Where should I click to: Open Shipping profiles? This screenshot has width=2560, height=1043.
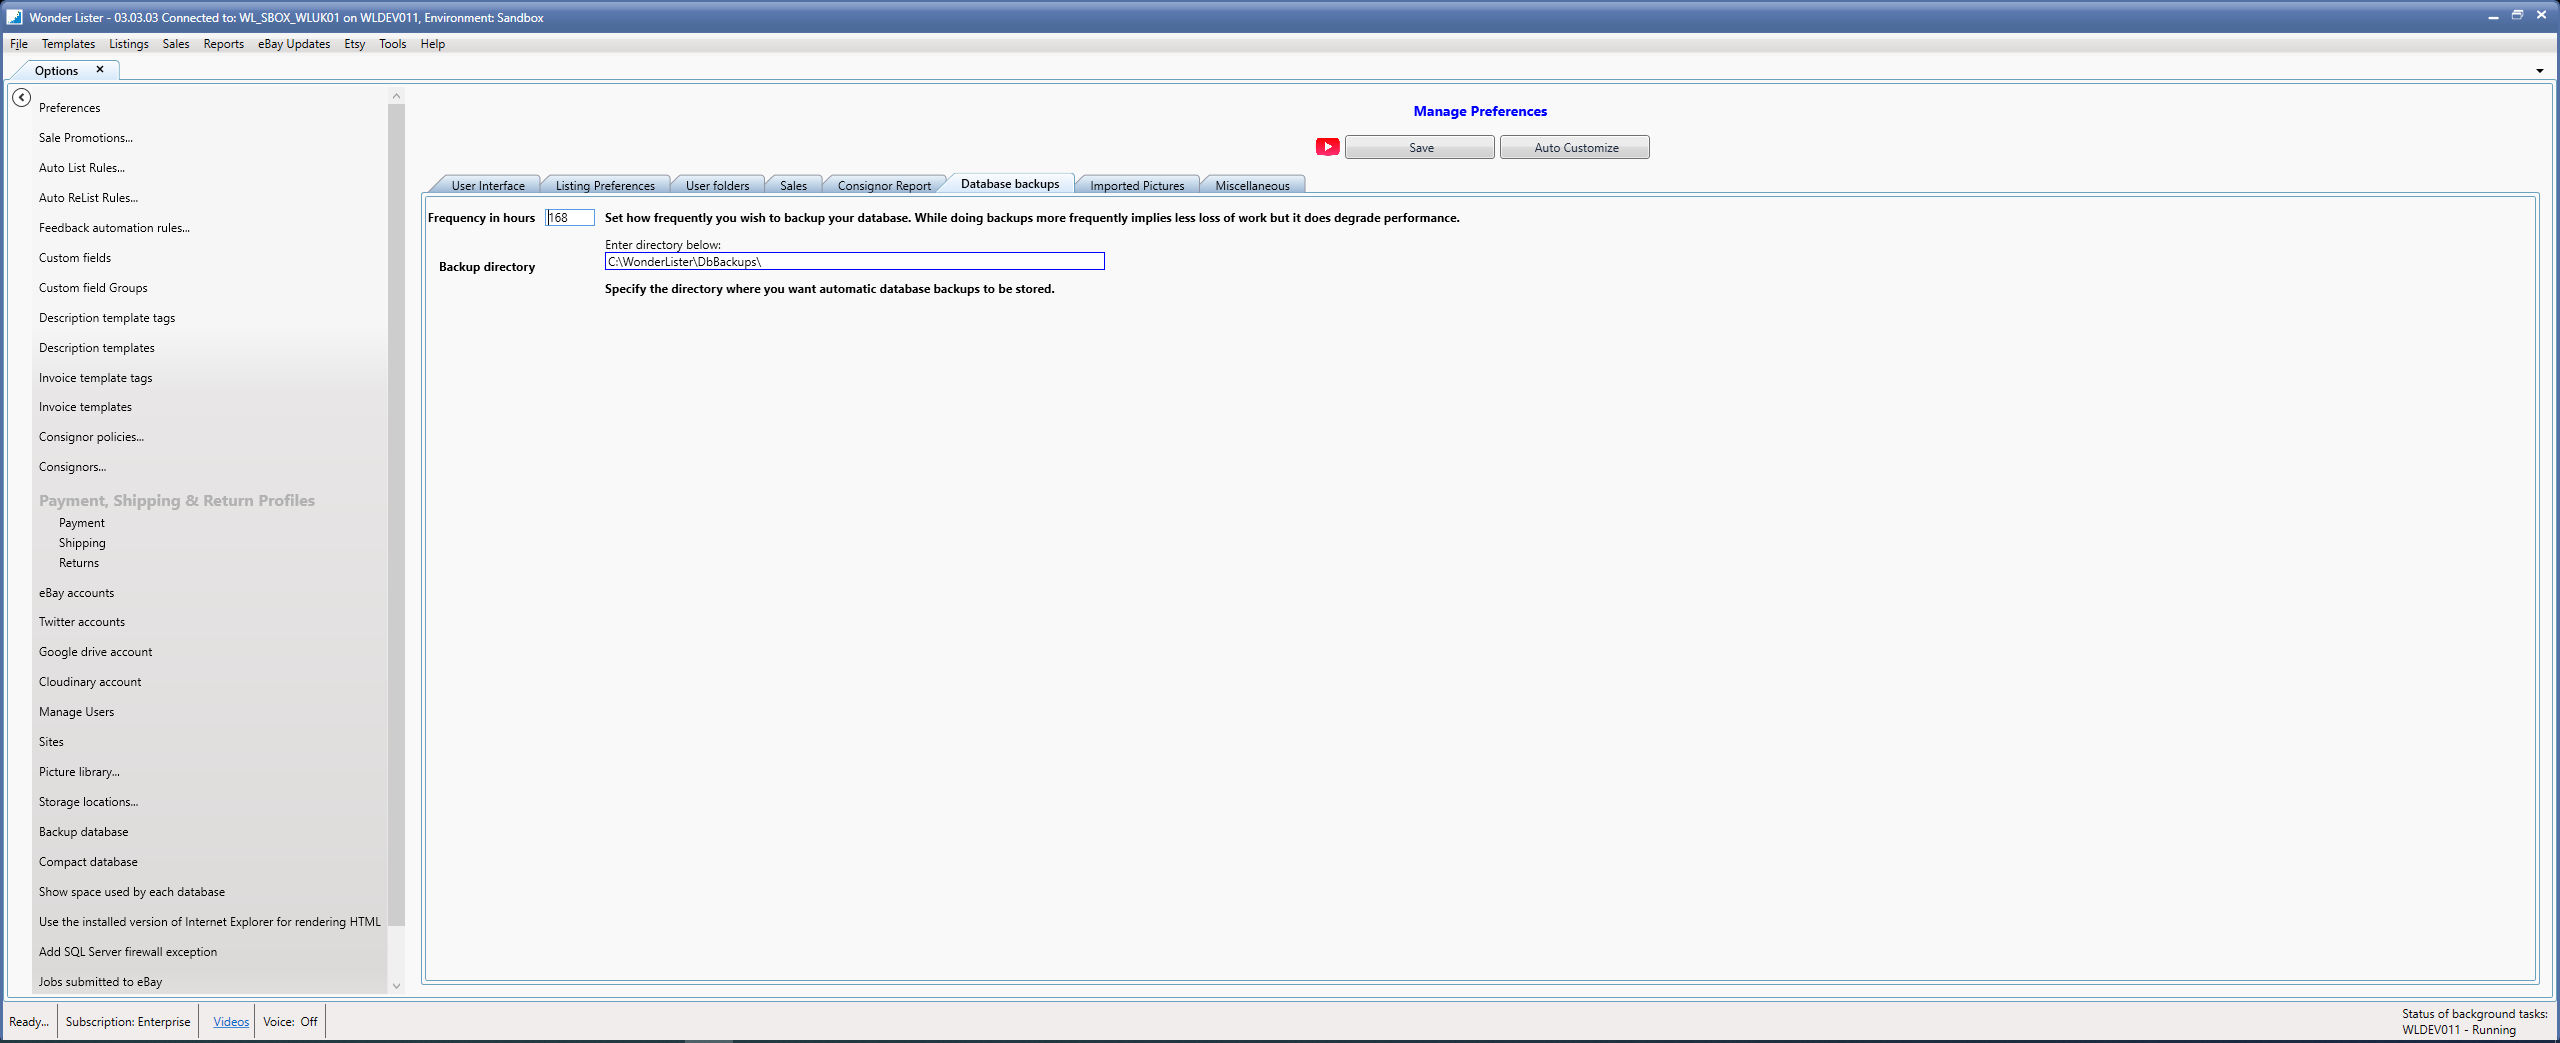click(82, 543)
